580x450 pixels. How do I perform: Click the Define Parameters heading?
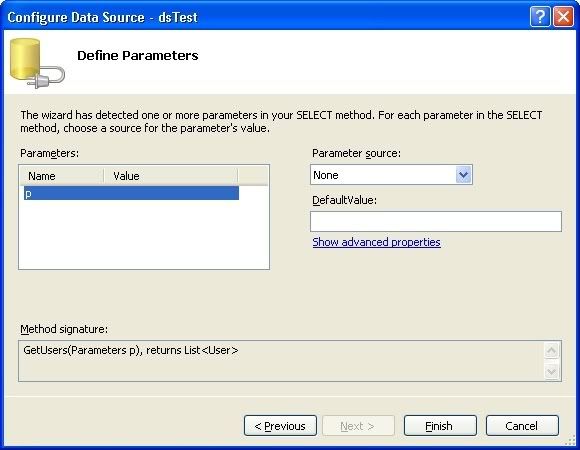coord(138,55)
